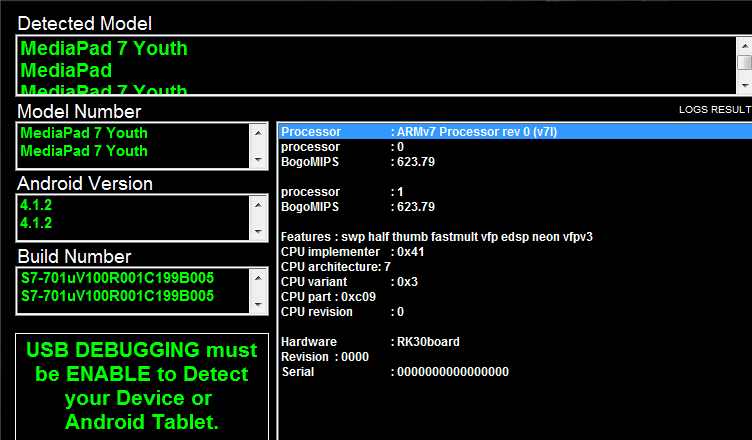The height and width of the screenshot is (440, 752).
Task: Select first 'MediaPad 7 Youth' in Detected Model
Action: tap(104, 48)
